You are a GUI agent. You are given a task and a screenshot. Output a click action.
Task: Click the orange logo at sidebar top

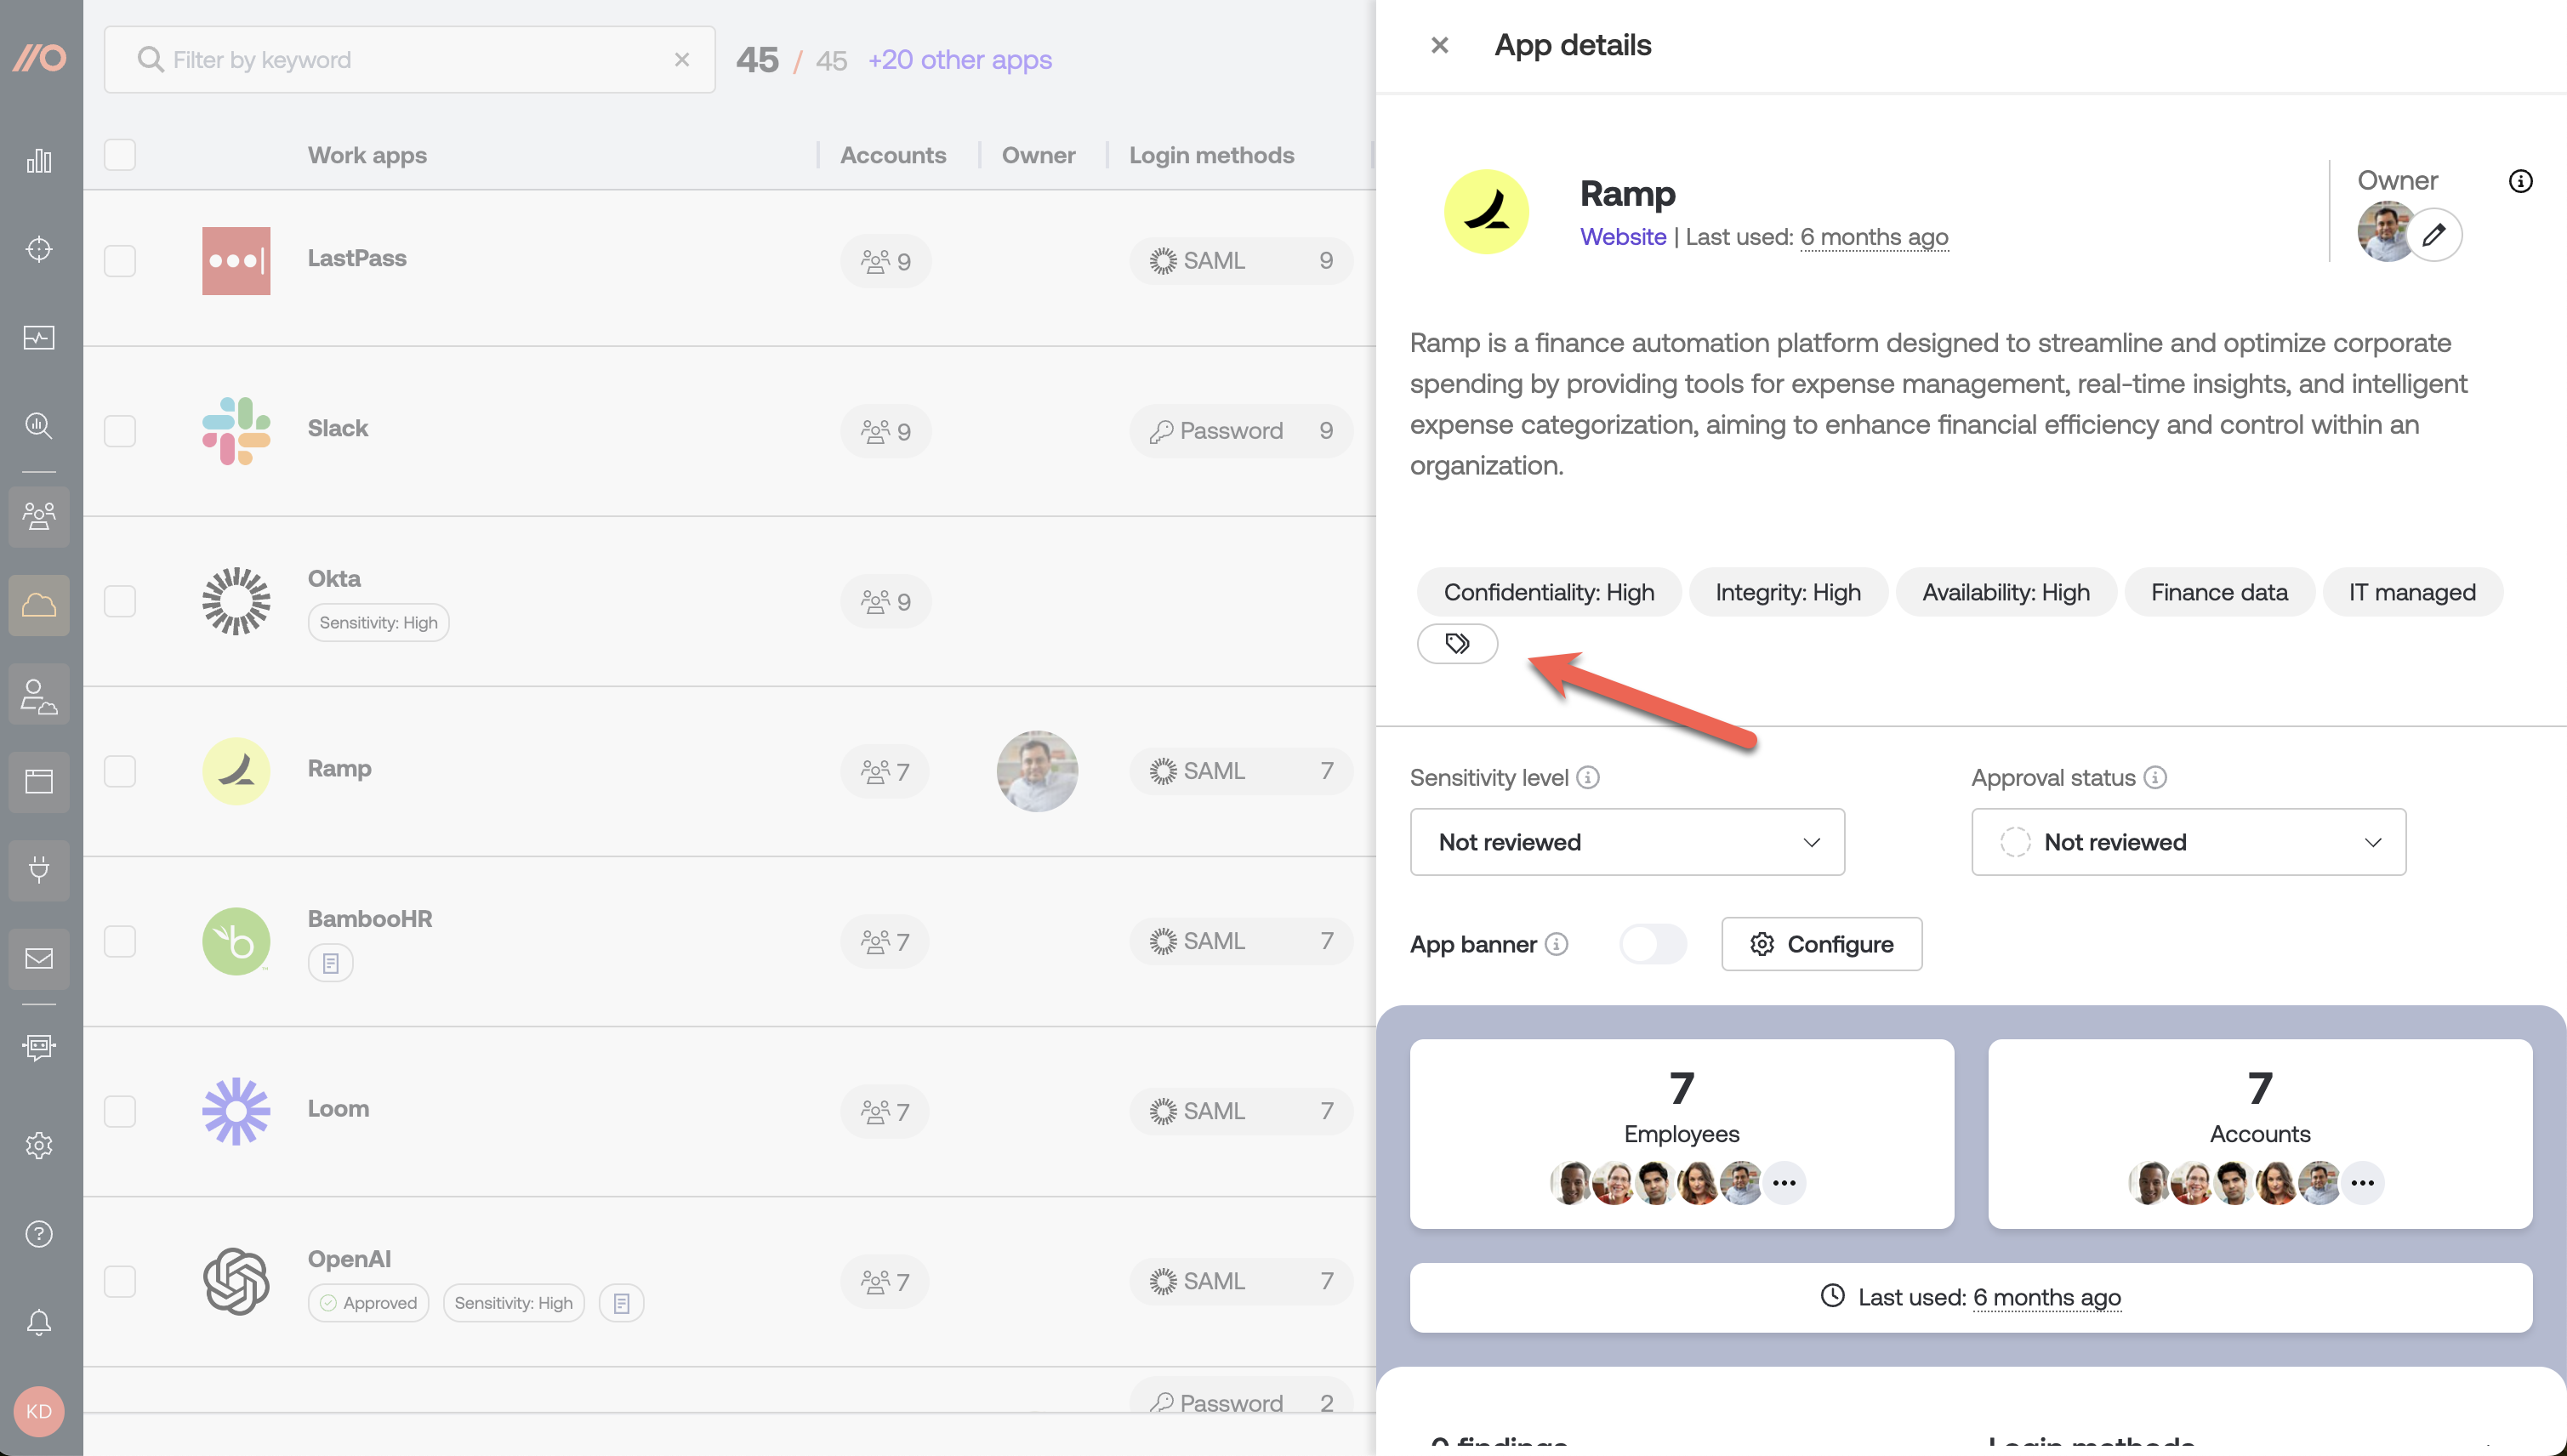(39, 58)
